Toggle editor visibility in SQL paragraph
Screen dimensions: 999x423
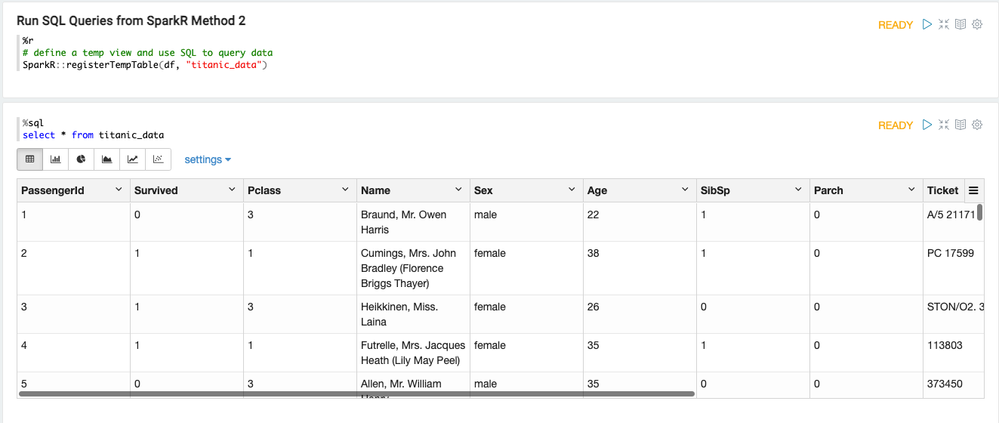tap(943, 125)
